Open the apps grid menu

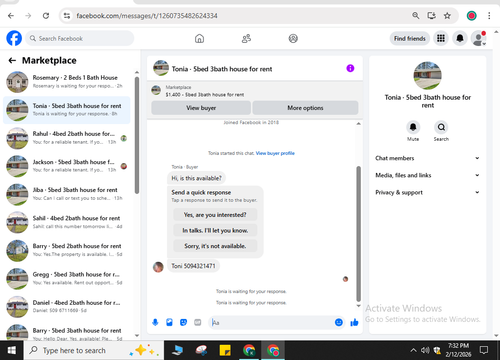[x=441, y=38]
